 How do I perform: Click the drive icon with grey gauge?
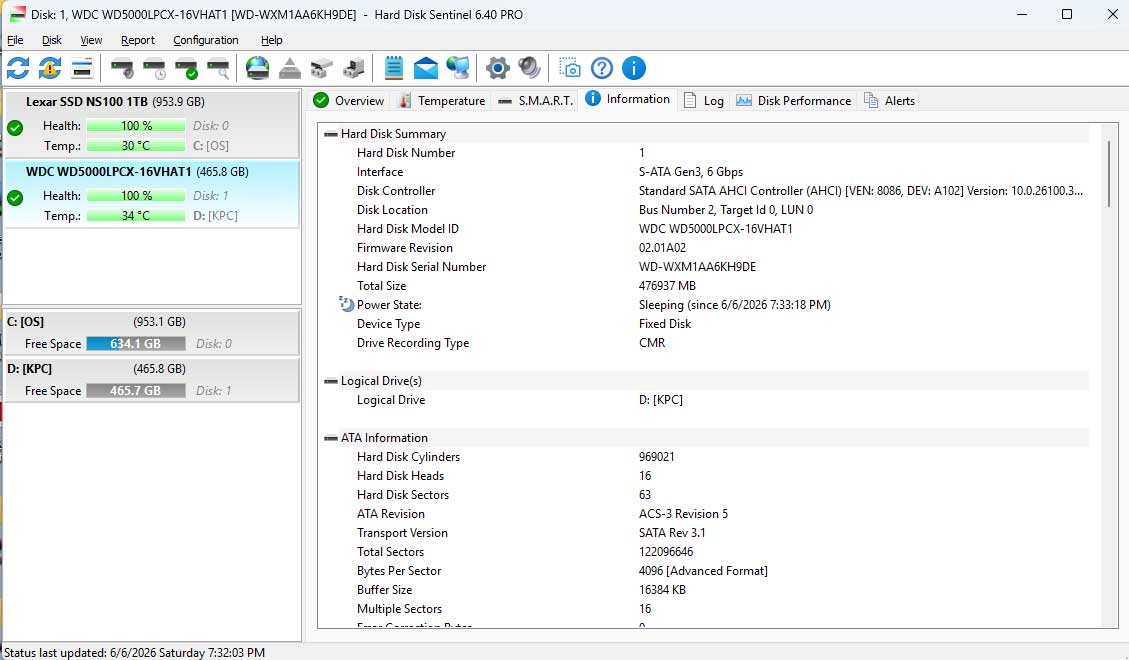click(122, 68)
